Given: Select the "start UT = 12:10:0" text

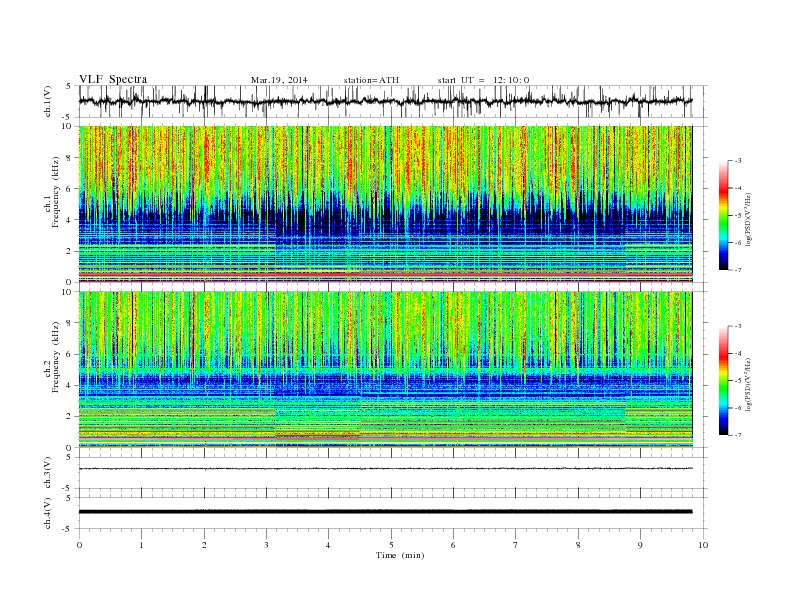Looking at the screenshot, I should click(483, 80).
